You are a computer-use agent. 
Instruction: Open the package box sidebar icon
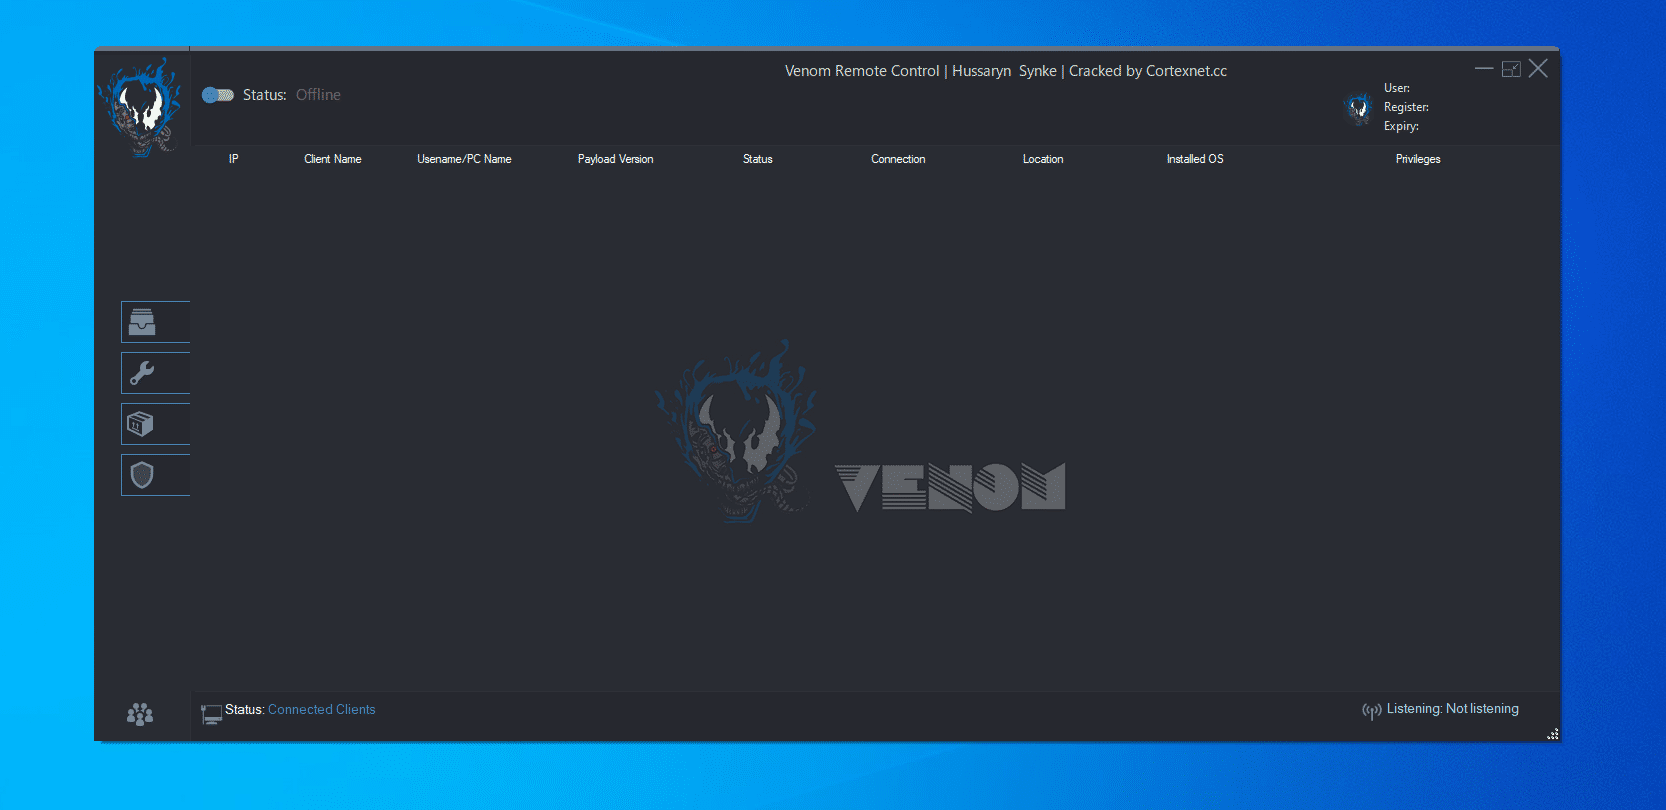click(155, 424)
